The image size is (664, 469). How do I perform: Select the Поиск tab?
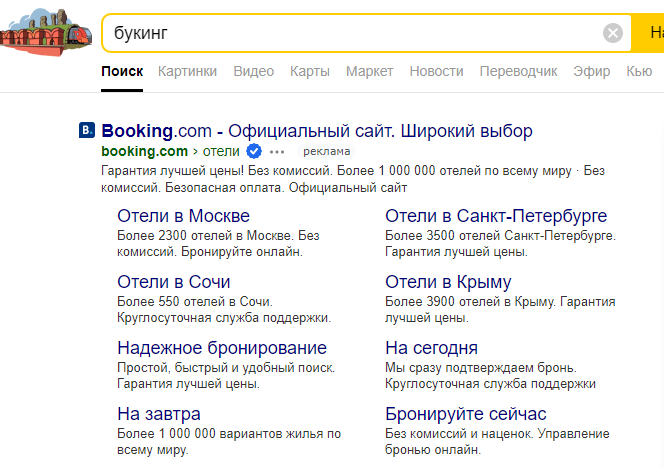click(122, 71)
